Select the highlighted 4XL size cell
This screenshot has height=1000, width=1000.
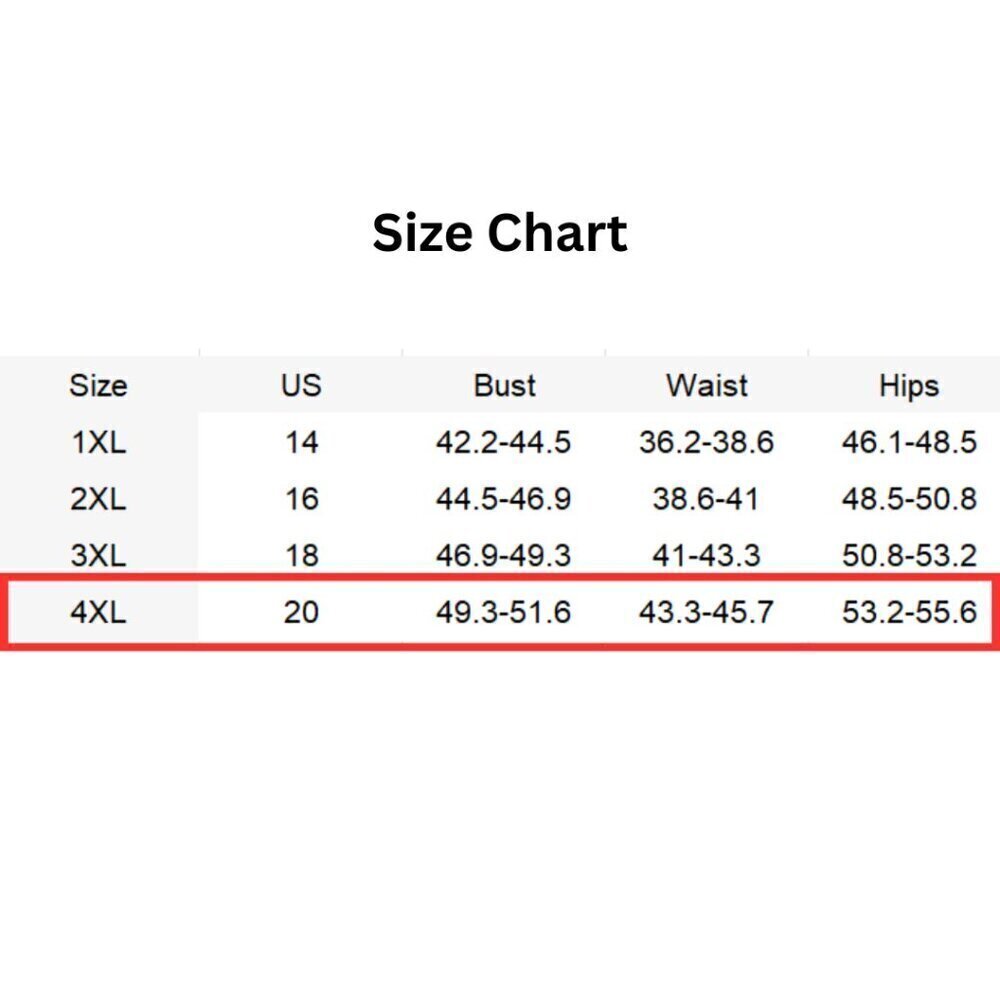coord(98,612)
